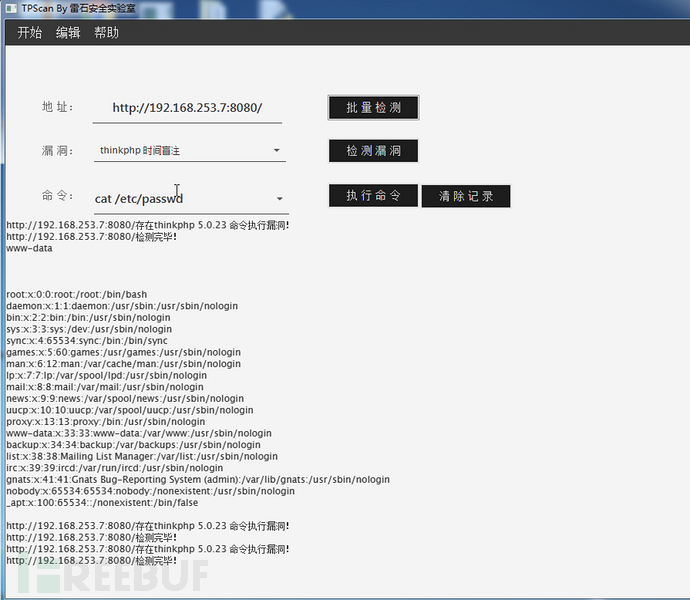Select the sys:x:3:3 output line
Image resolution: width=690 pixels, height=600 pixels.
click(x=89, y=329)
